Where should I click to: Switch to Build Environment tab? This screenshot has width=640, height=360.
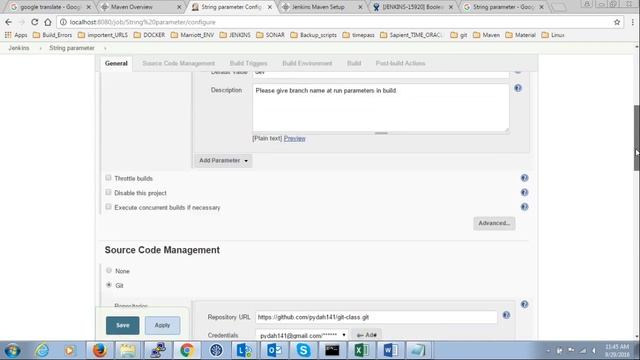pyautogui.click(x=307, y=63)
